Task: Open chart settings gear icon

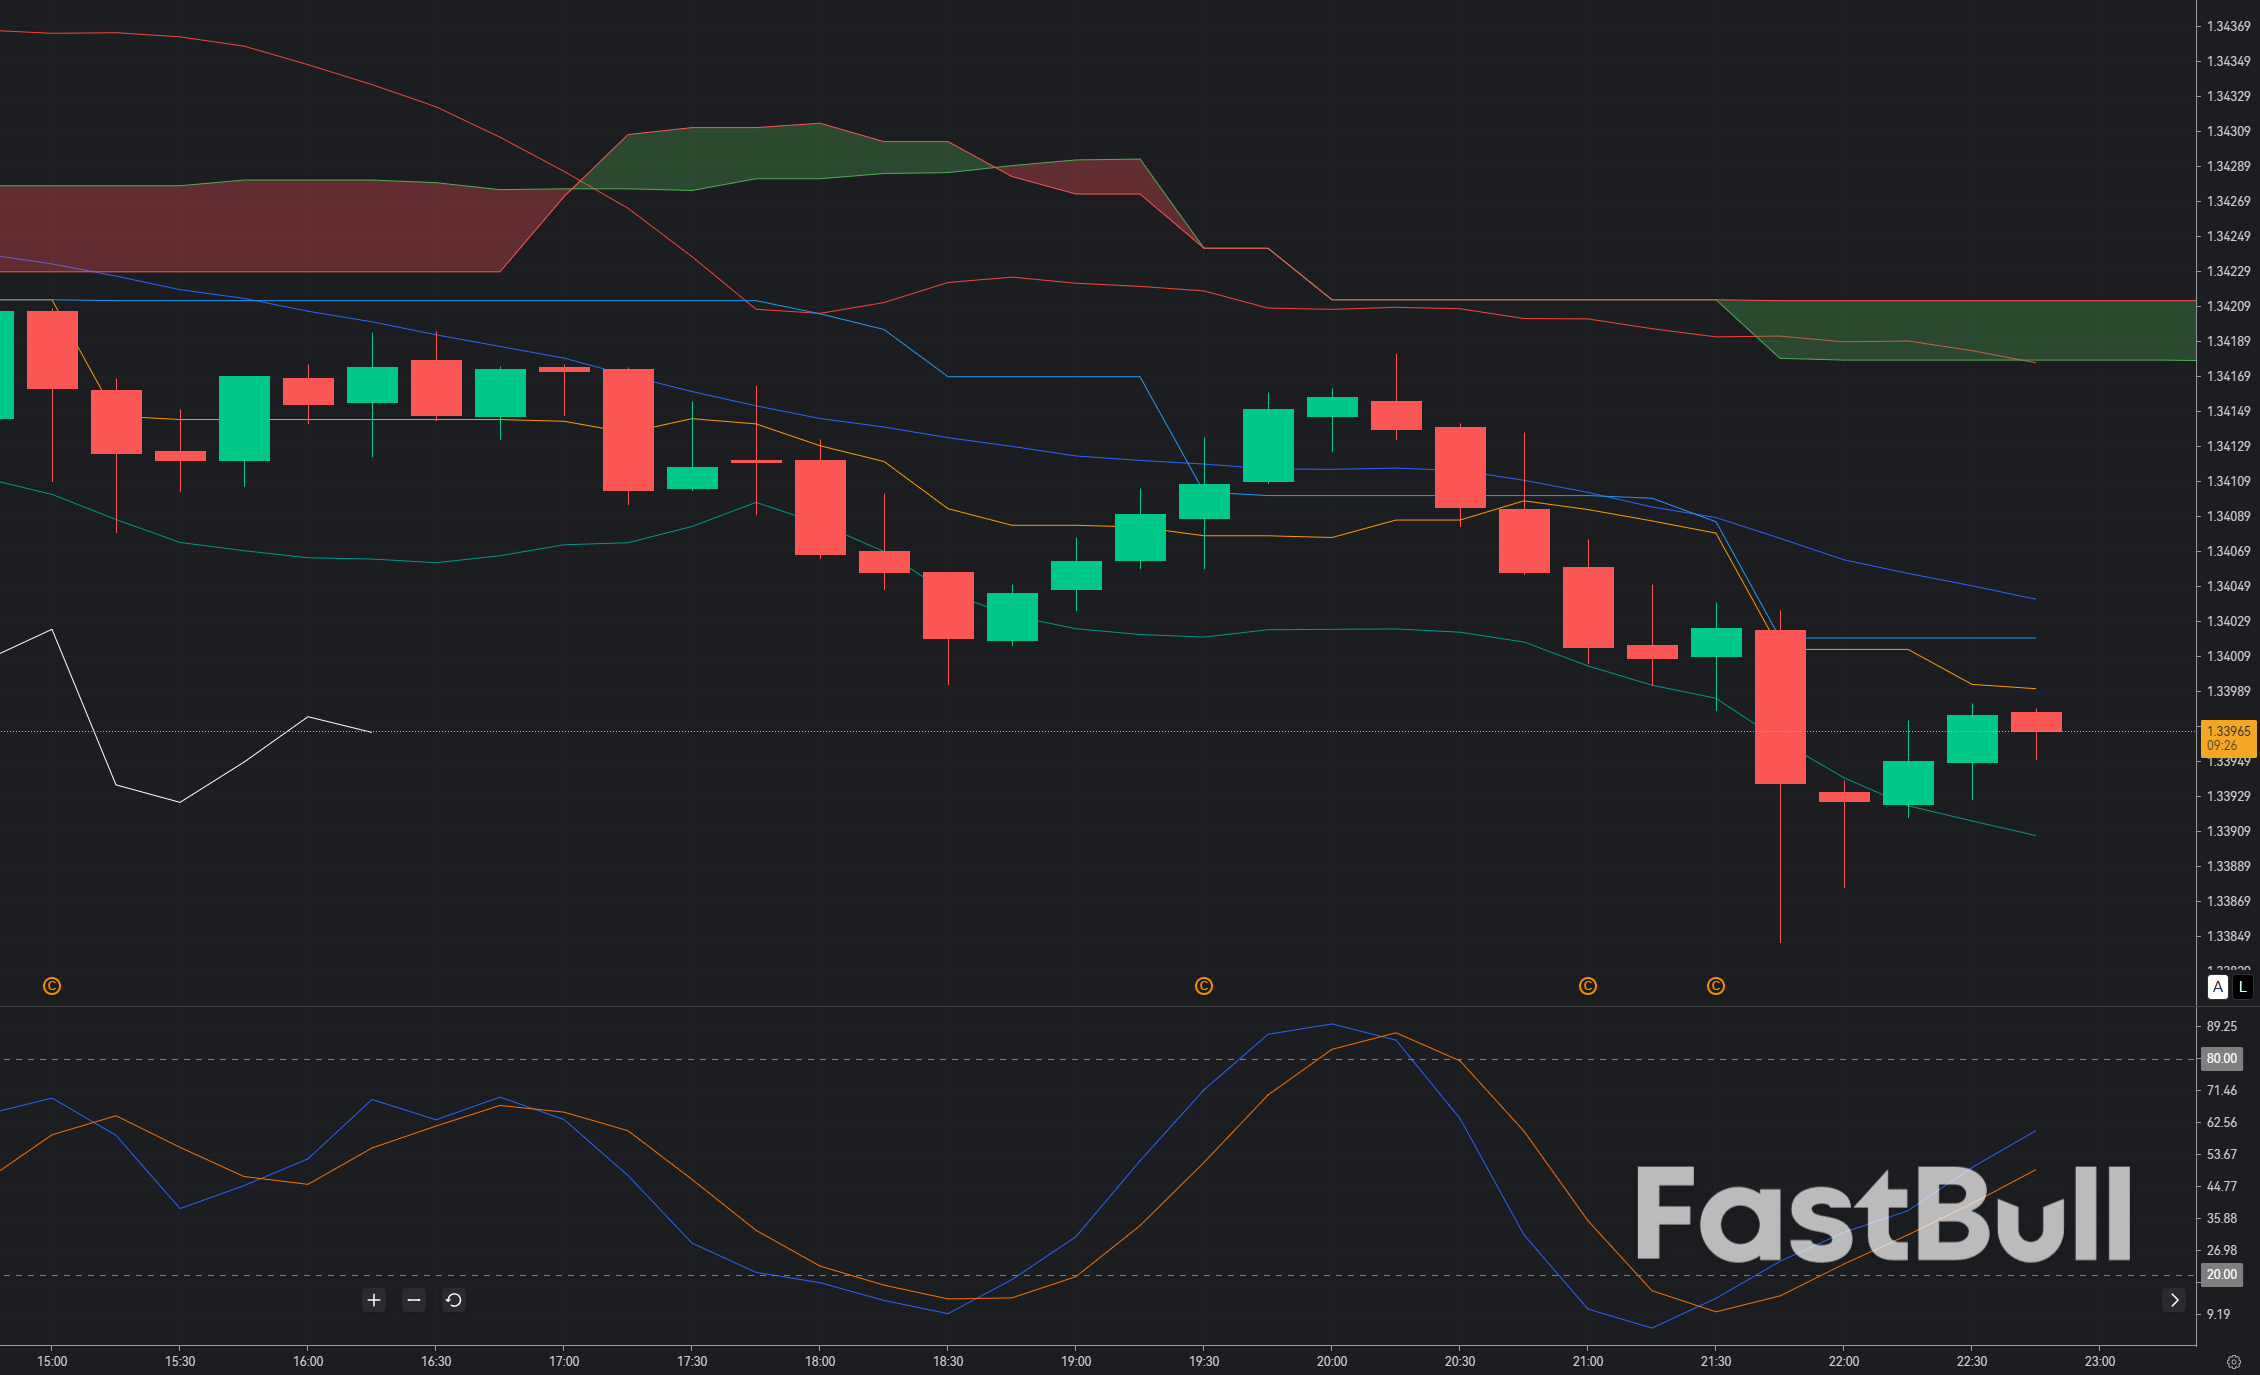Action: (2234, 1361)
